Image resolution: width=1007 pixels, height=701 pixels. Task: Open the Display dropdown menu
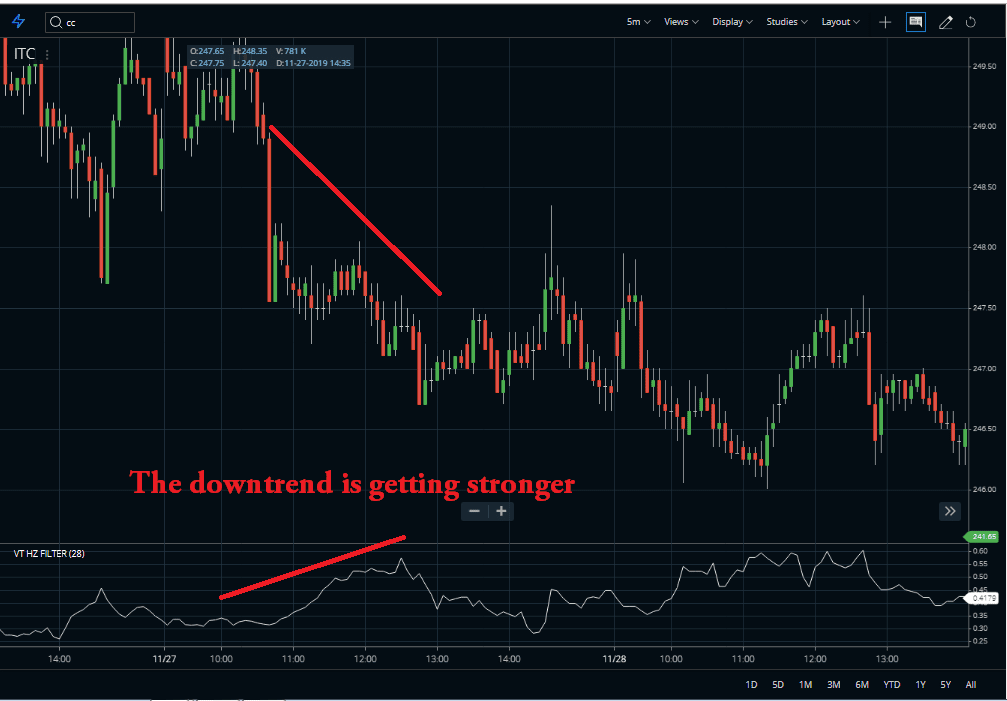(x=732, y=22)
